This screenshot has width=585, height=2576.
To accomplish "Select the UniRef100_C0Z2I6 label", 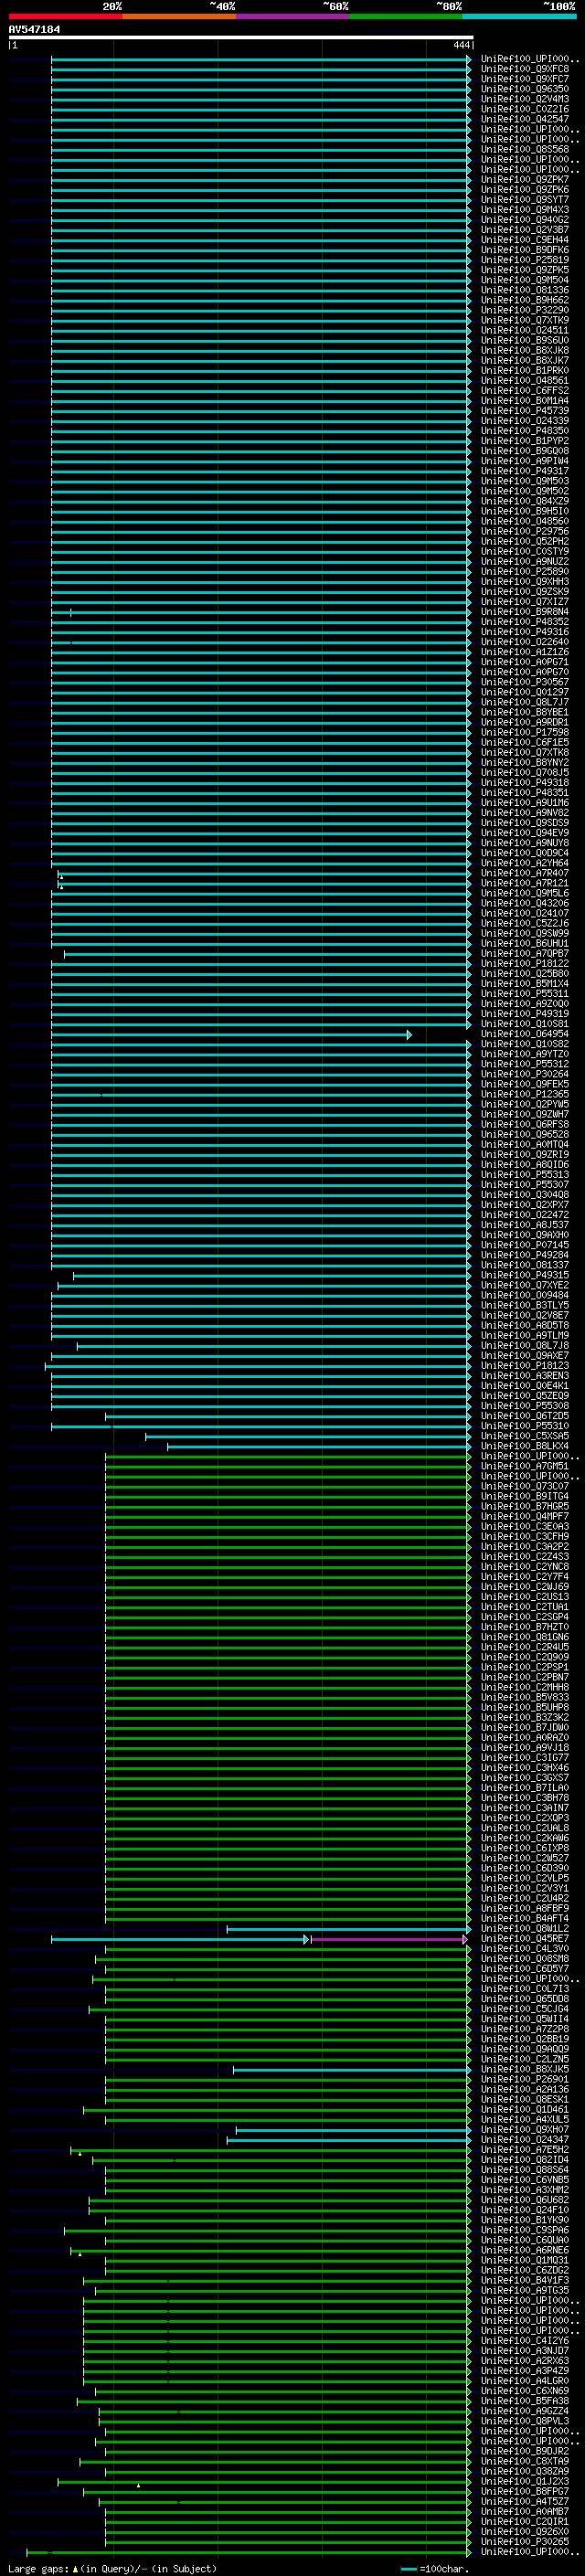I will click(524, 109).
